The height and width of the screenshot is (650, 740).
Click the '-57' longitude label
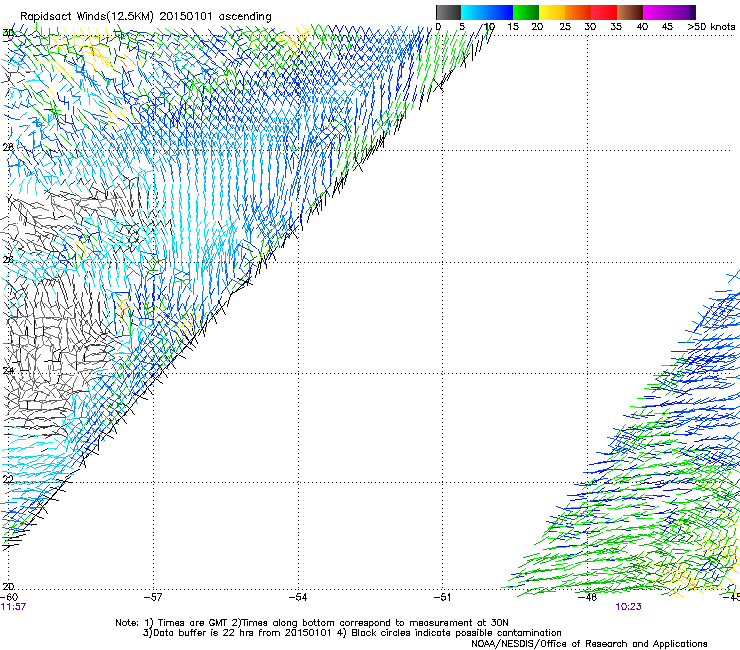tap(153, 597)
